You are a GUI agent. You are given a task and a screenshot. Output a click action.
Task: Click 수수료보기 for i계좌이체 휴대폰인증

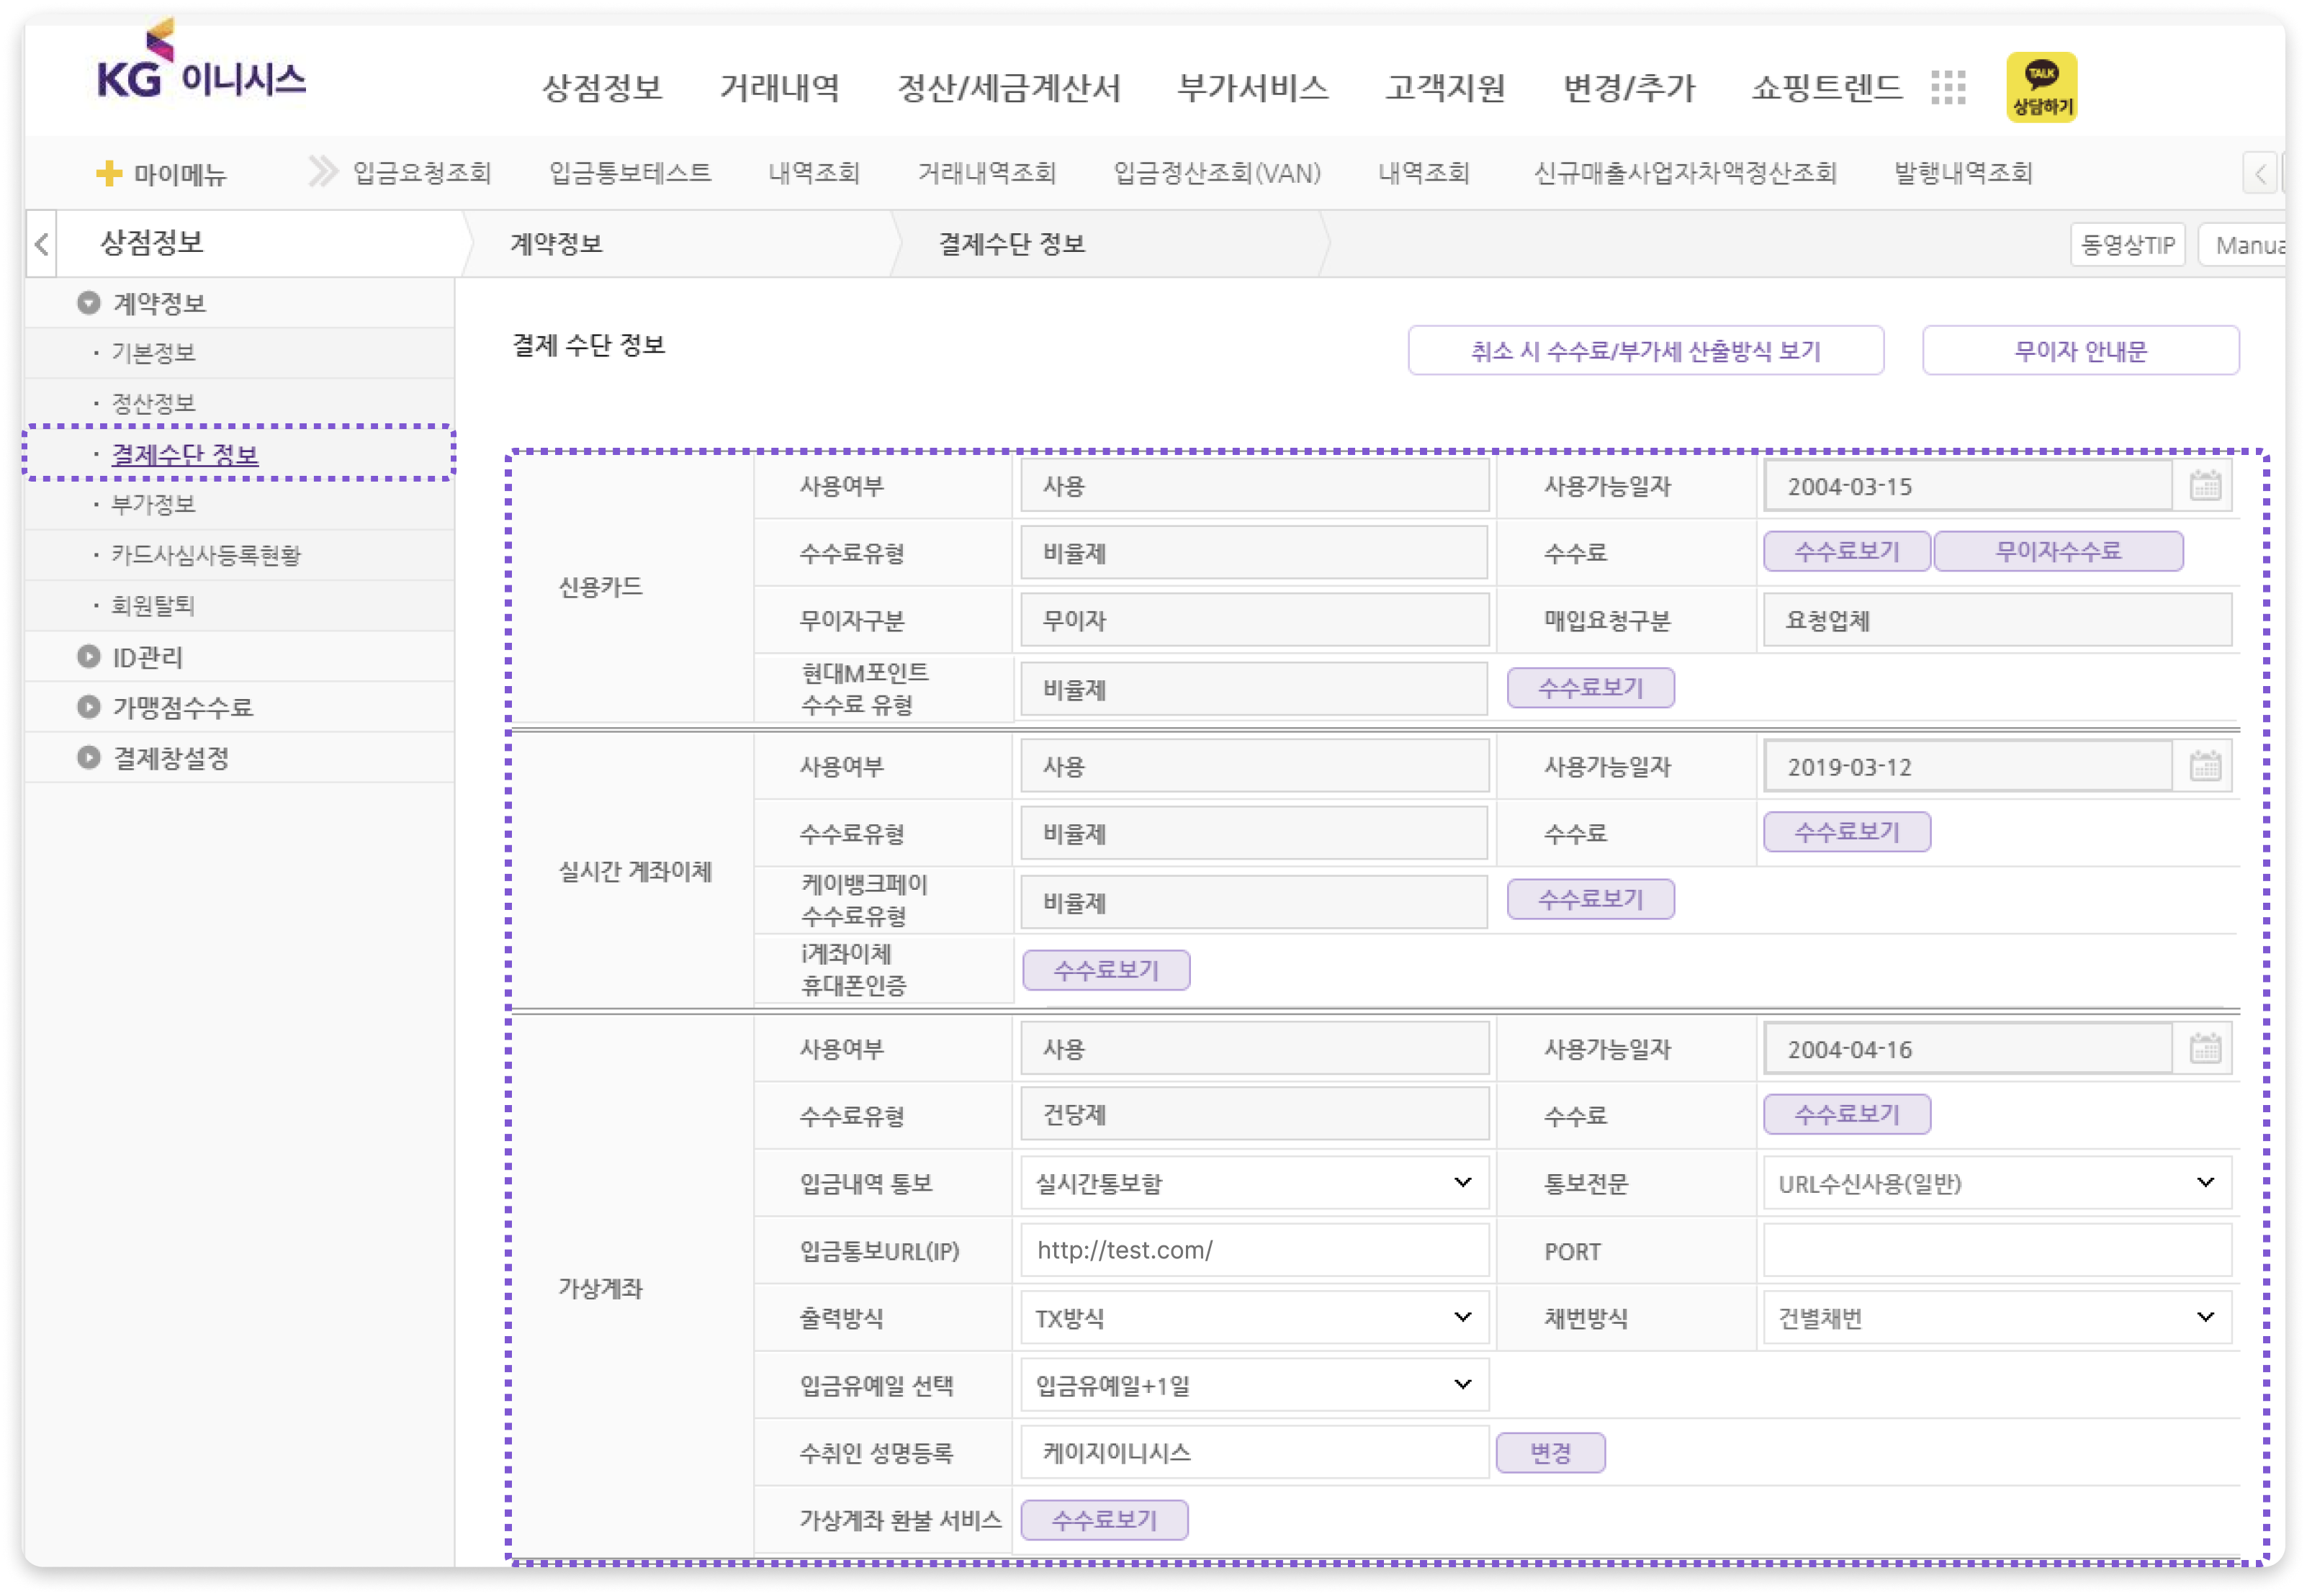click(1106, 970)
